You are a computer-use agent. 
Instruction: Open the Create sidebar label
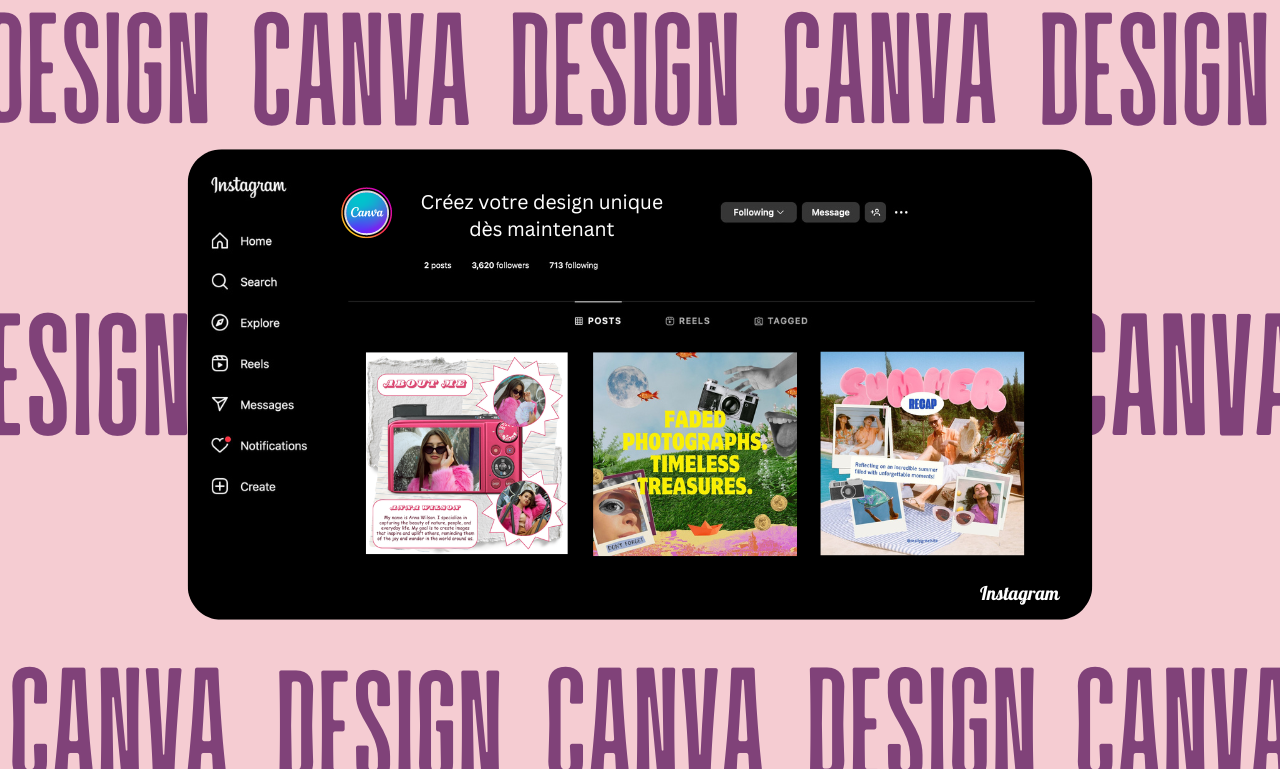[258, 487]
